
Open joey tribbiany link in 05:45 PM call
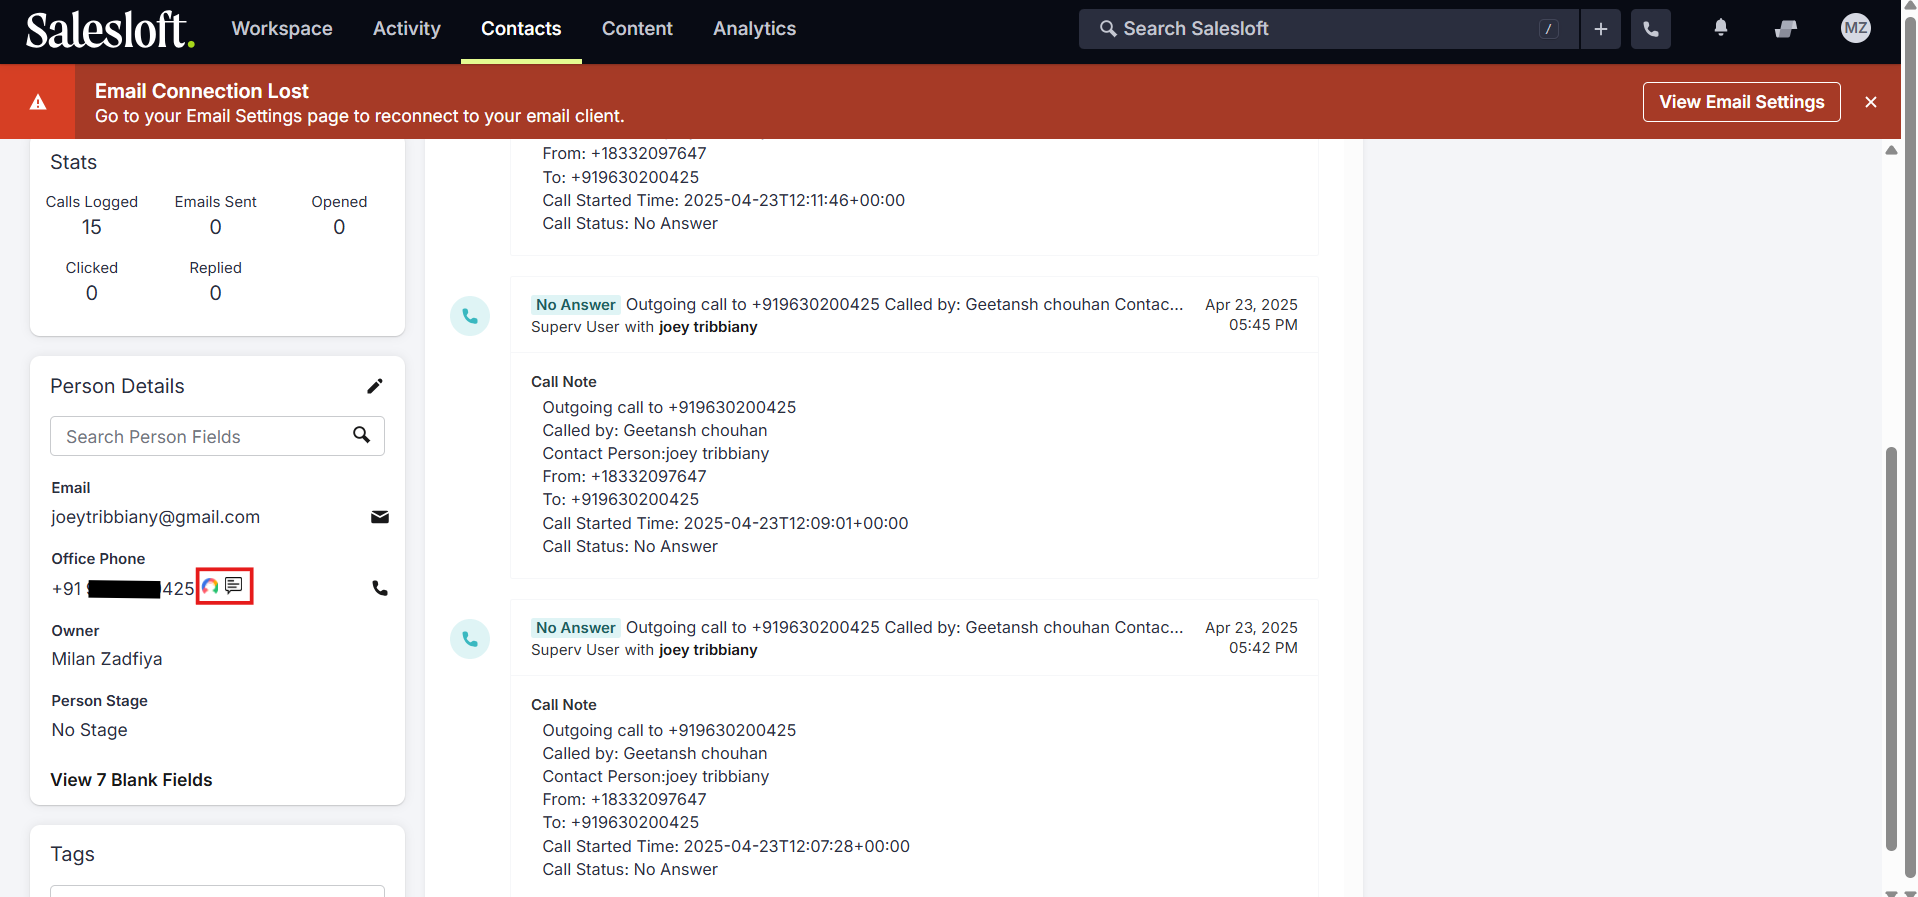708,327
